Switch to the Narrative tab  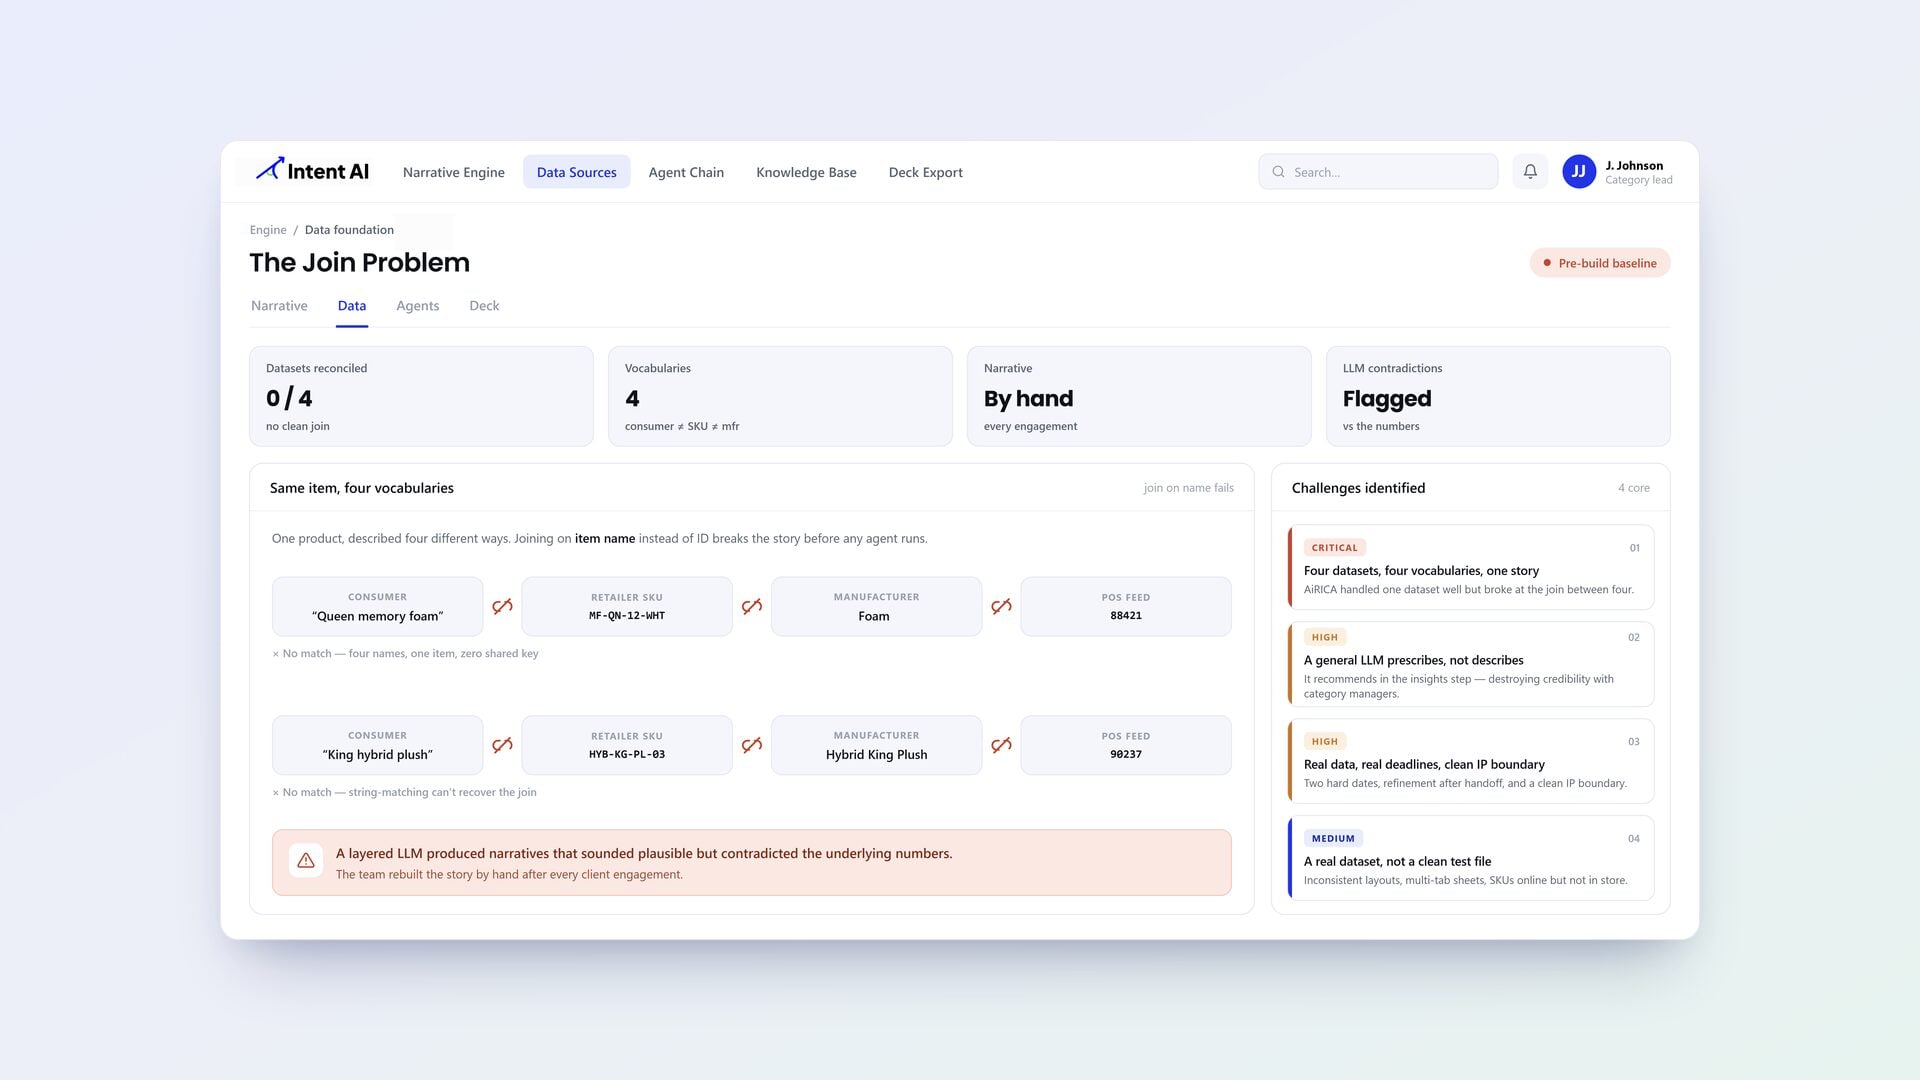tap(279, 306)
